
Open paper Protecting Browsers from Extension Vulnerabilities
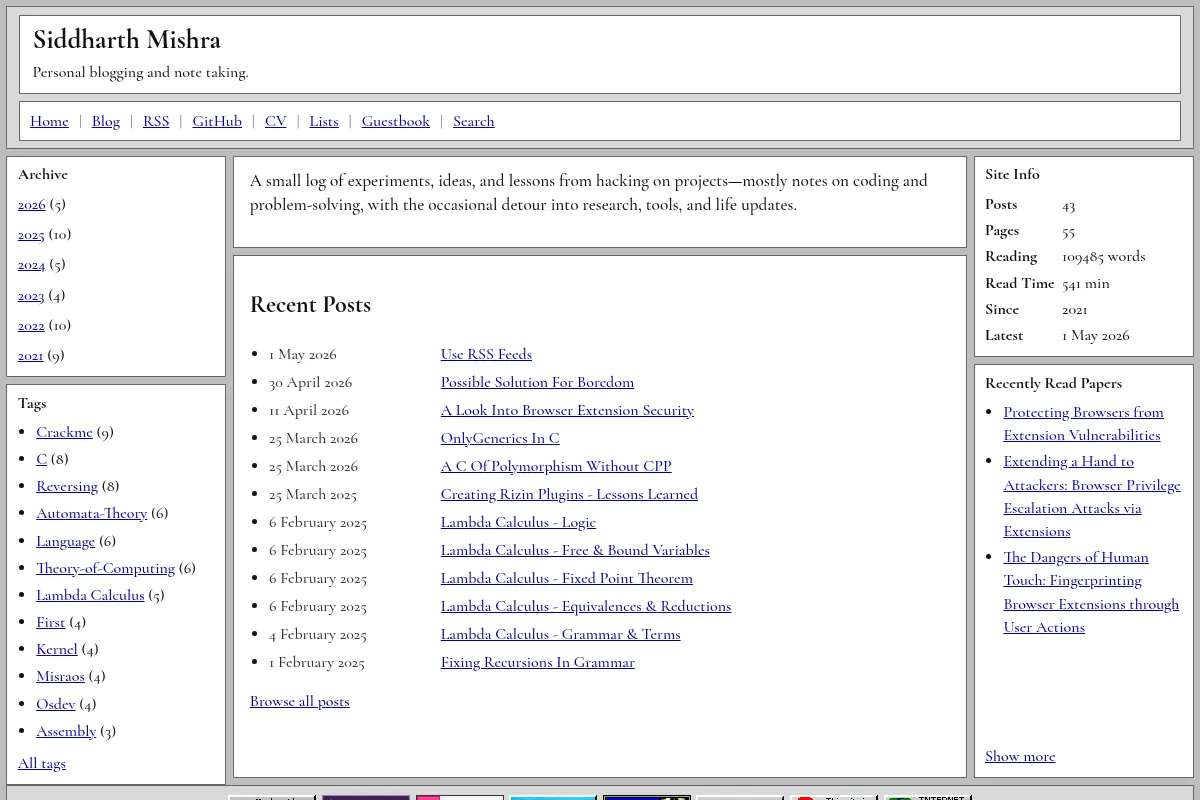[1084, 423]
